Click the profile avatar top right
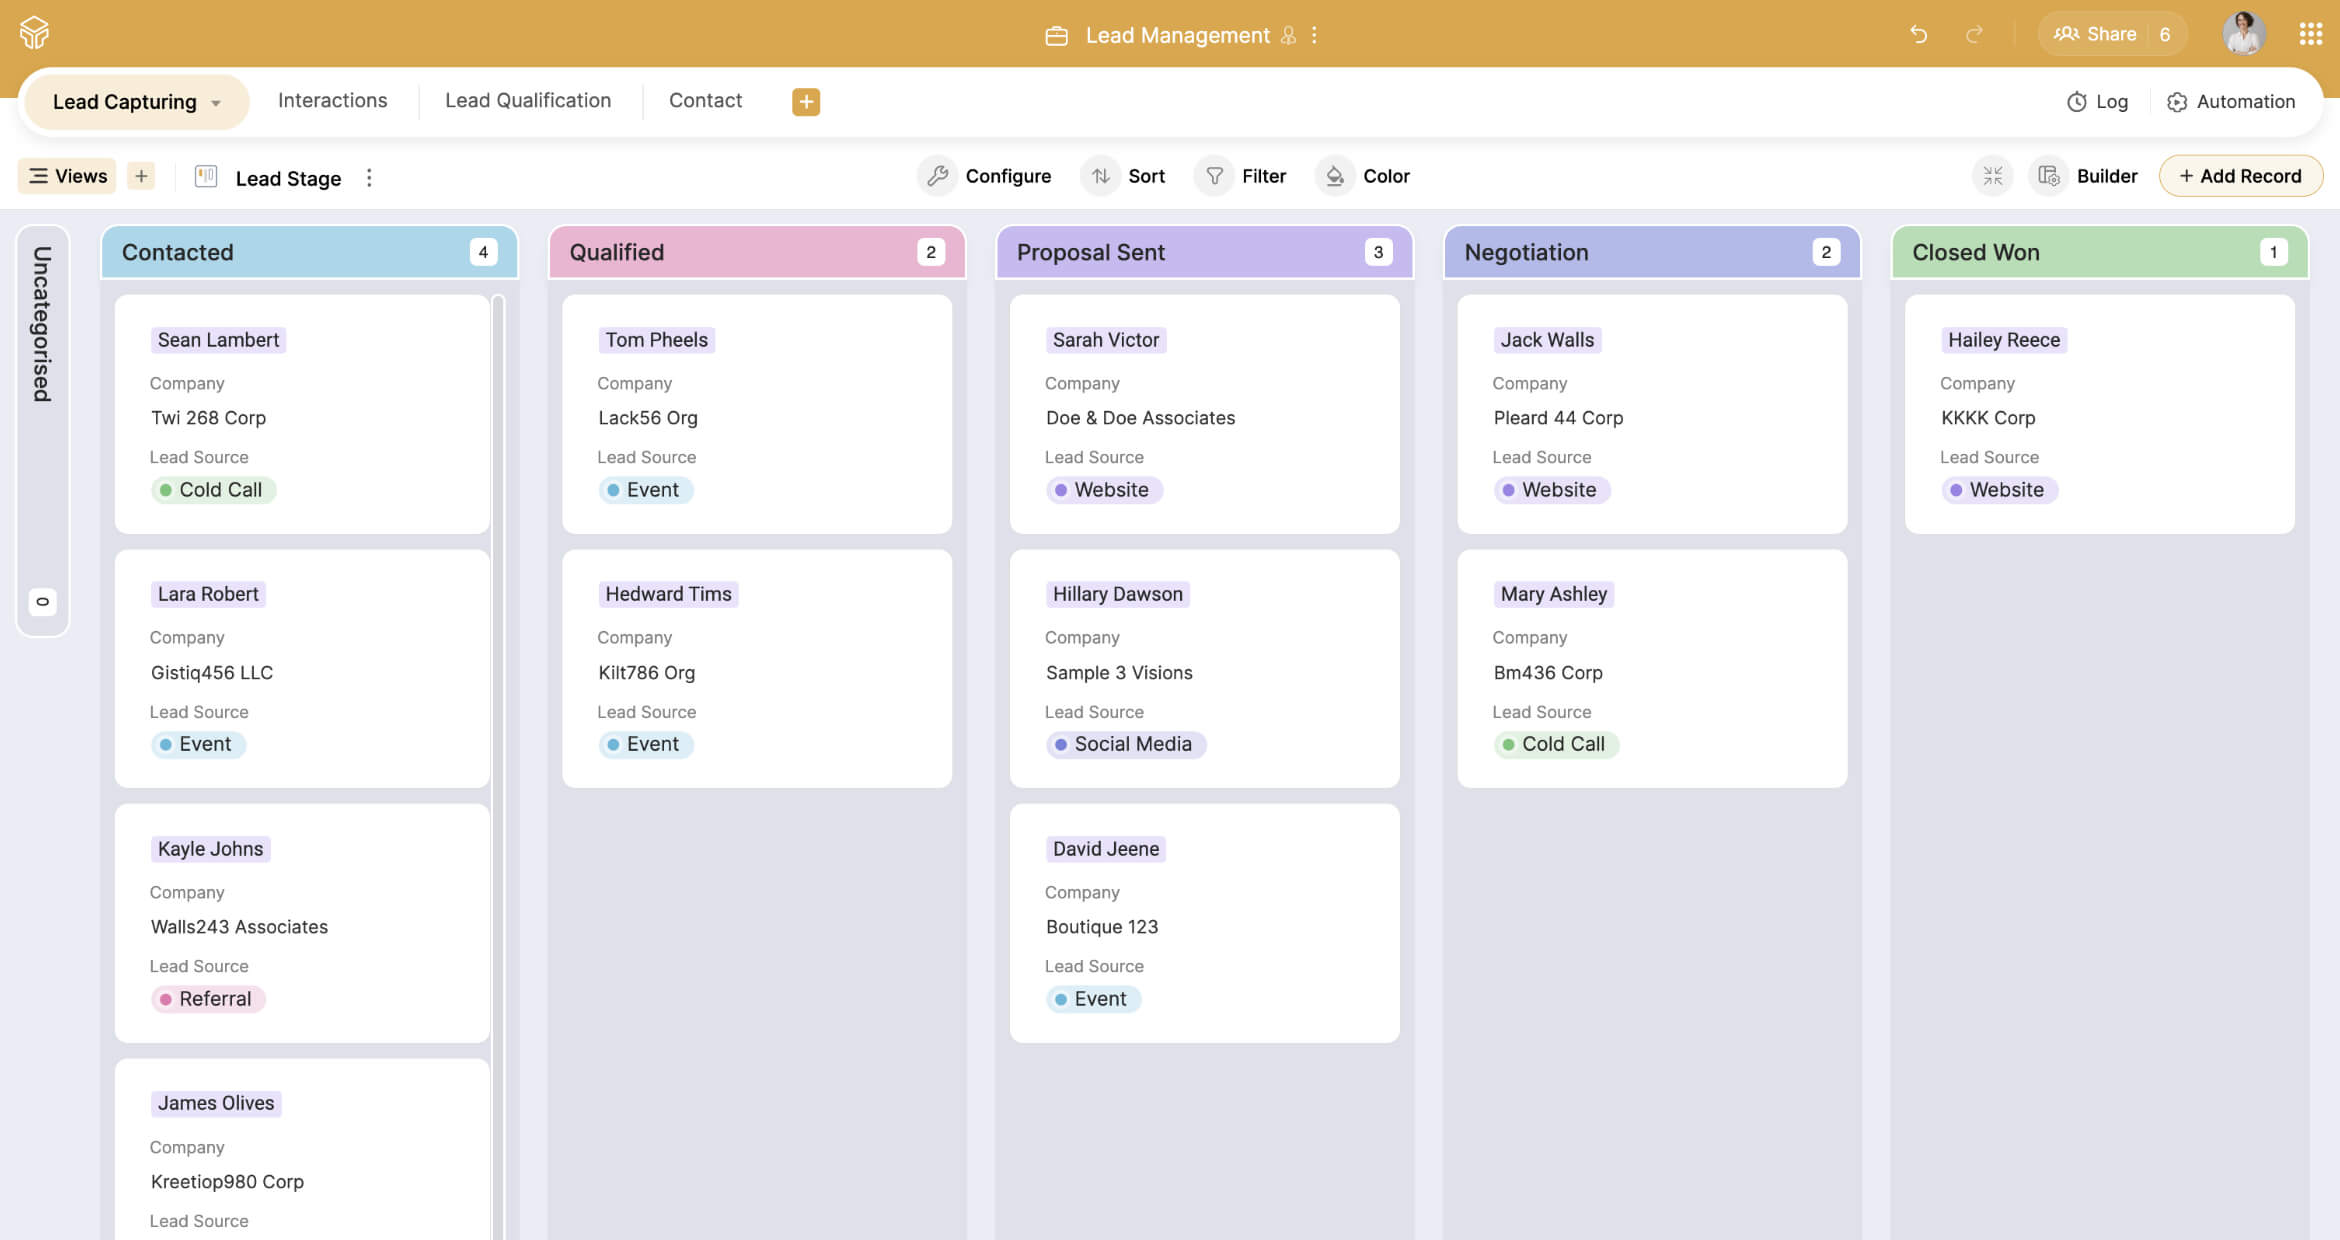The image size is (2340, 1240). click(2245, 33)
